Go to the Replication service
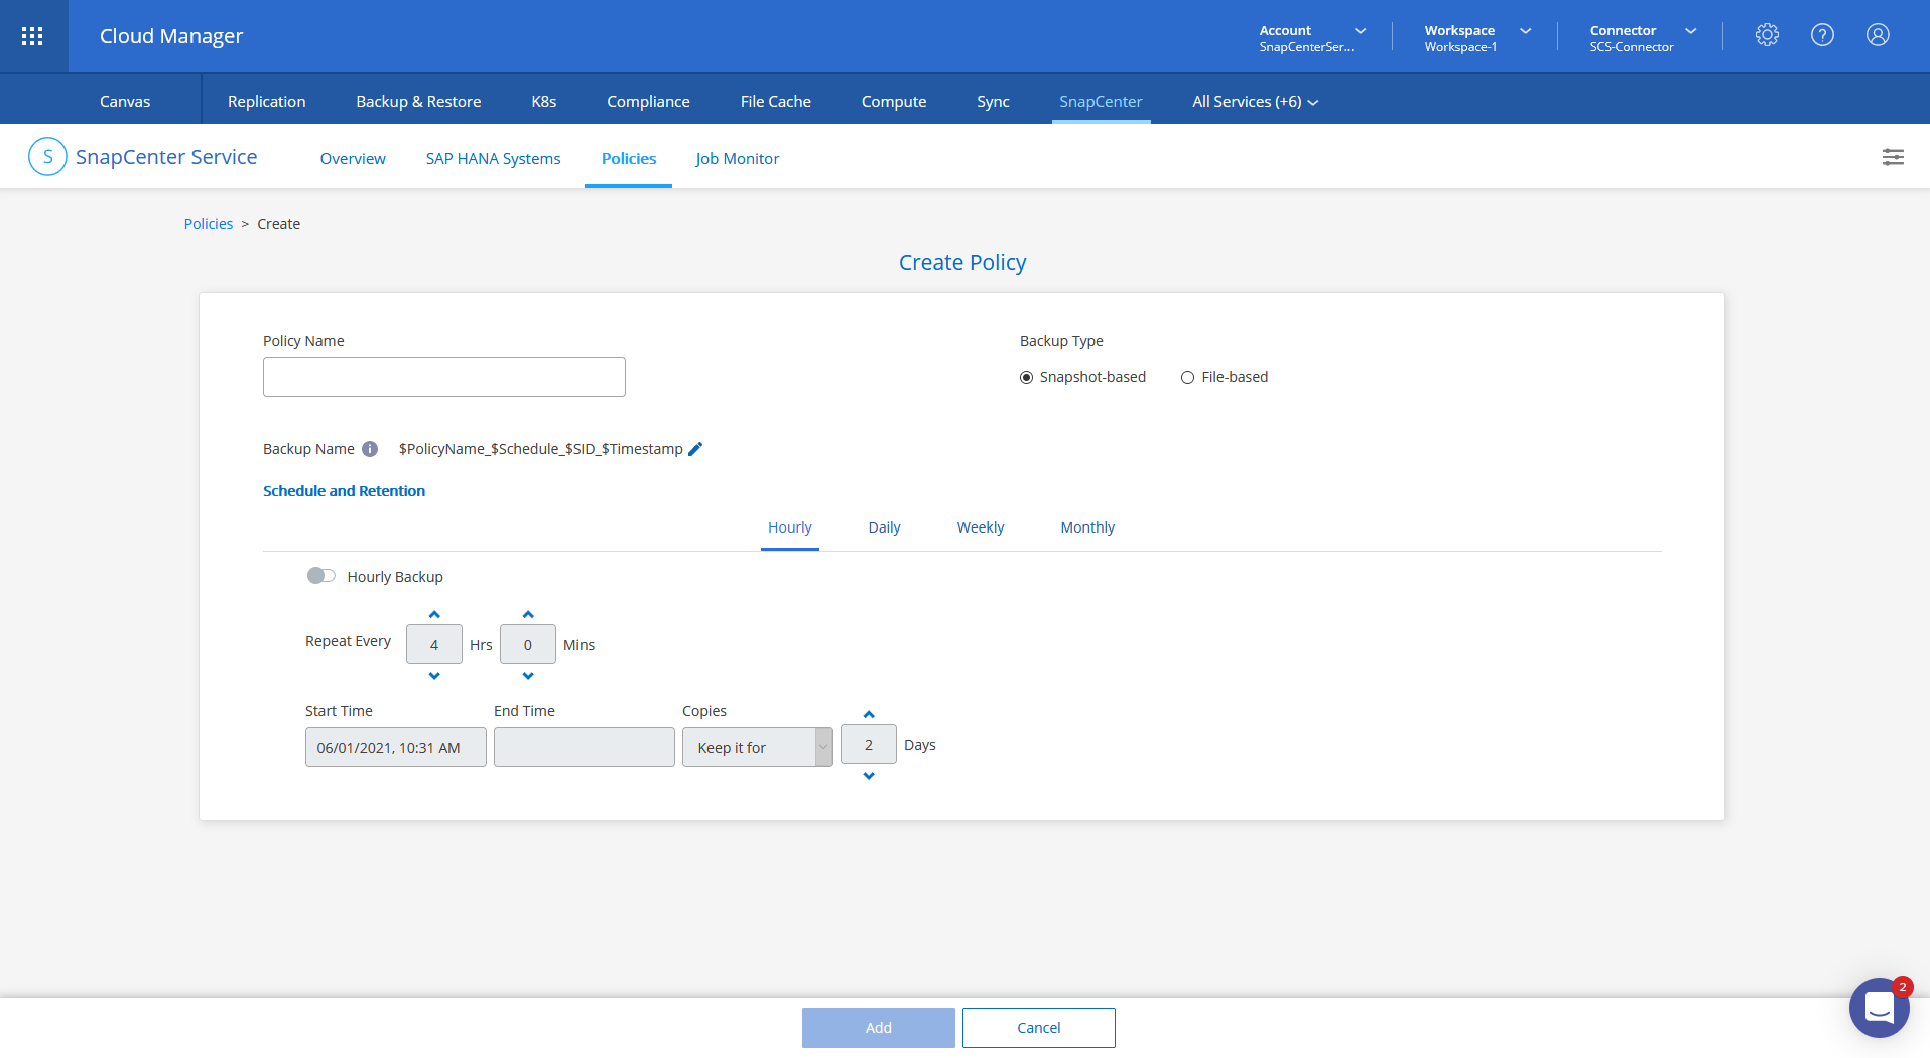The image size is (1930, 1058). tap(267, 102)
